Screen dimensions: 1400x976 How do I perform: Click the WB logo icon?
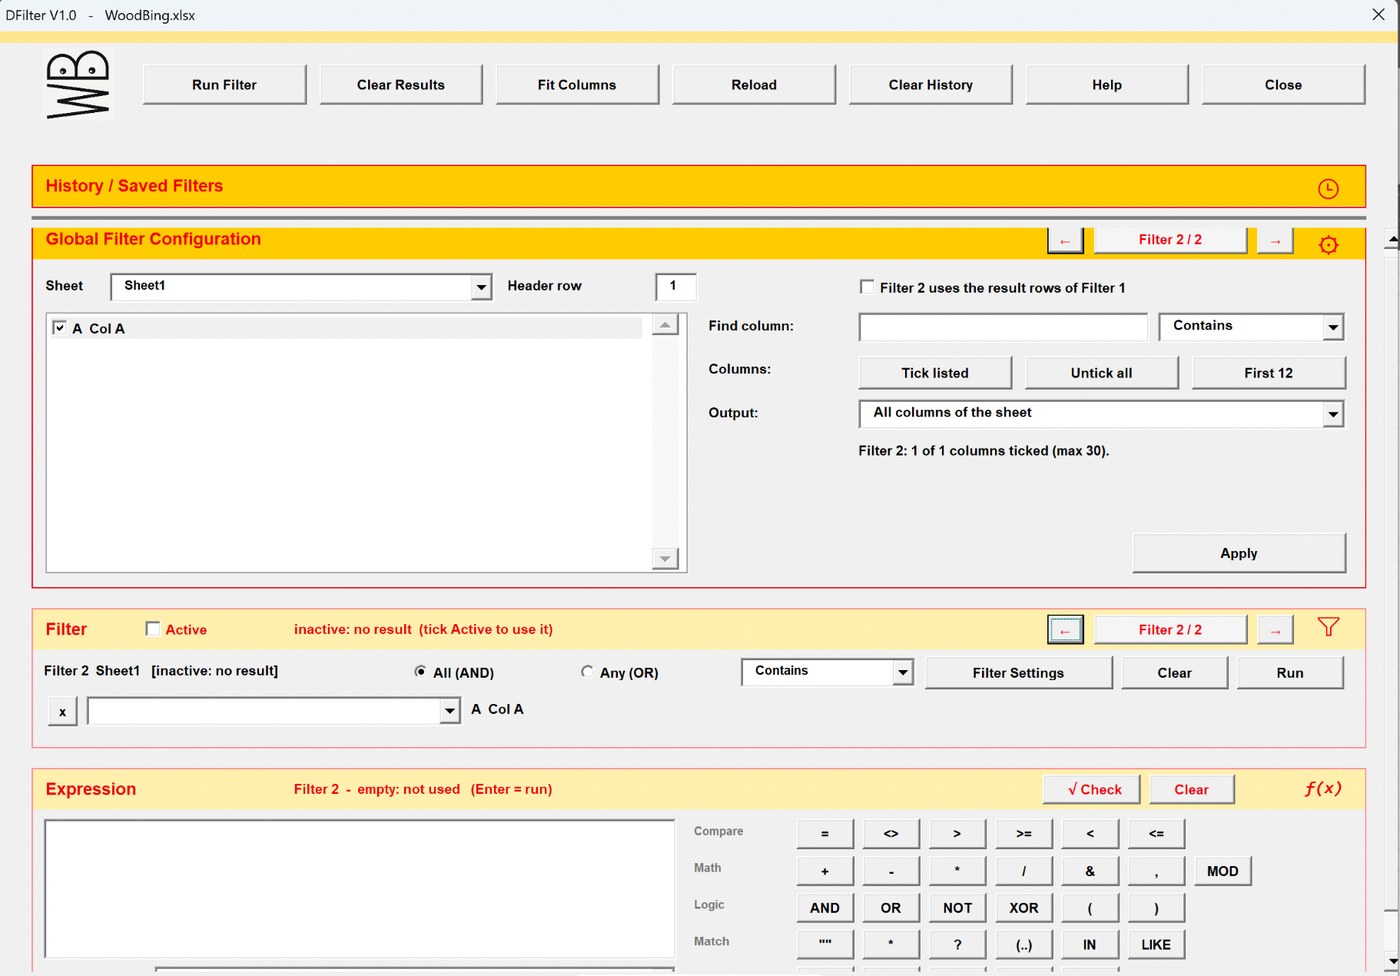coord(78,85)
